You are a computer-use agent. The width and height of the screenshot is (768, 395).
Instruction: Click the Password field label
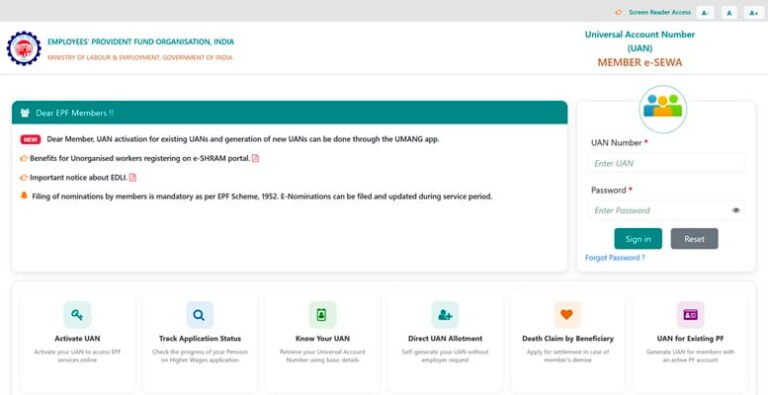pos(609,190)
